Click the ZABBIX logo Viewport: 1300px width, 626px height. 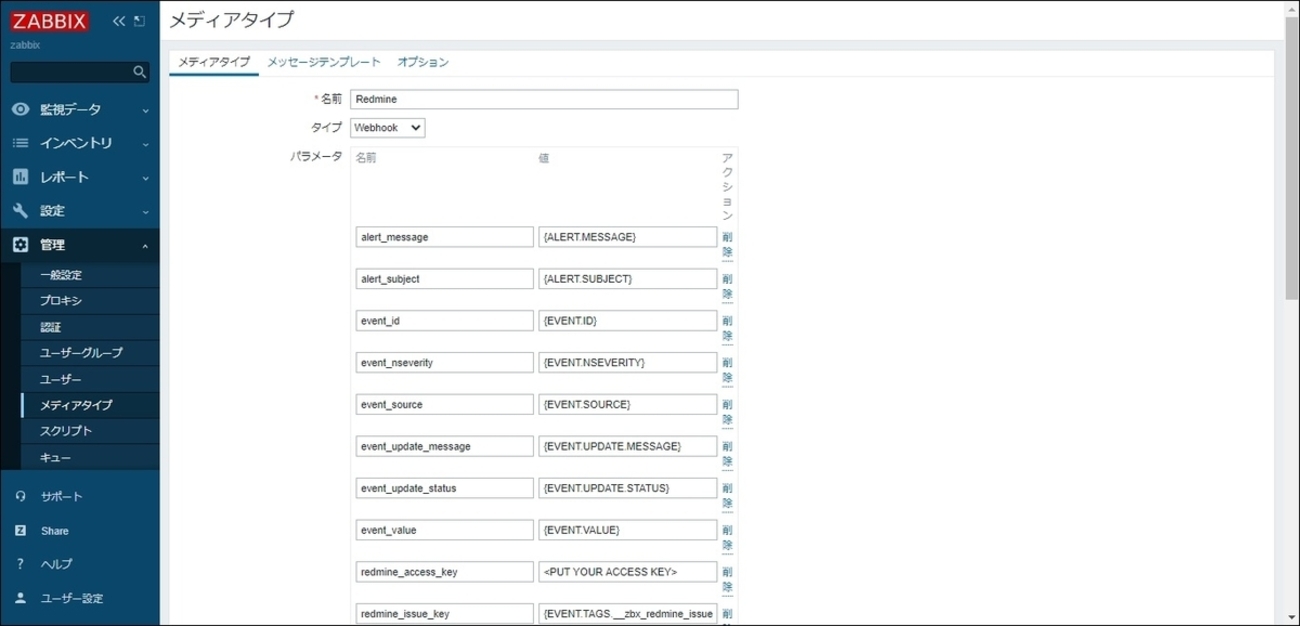click(x=49, y=21)
